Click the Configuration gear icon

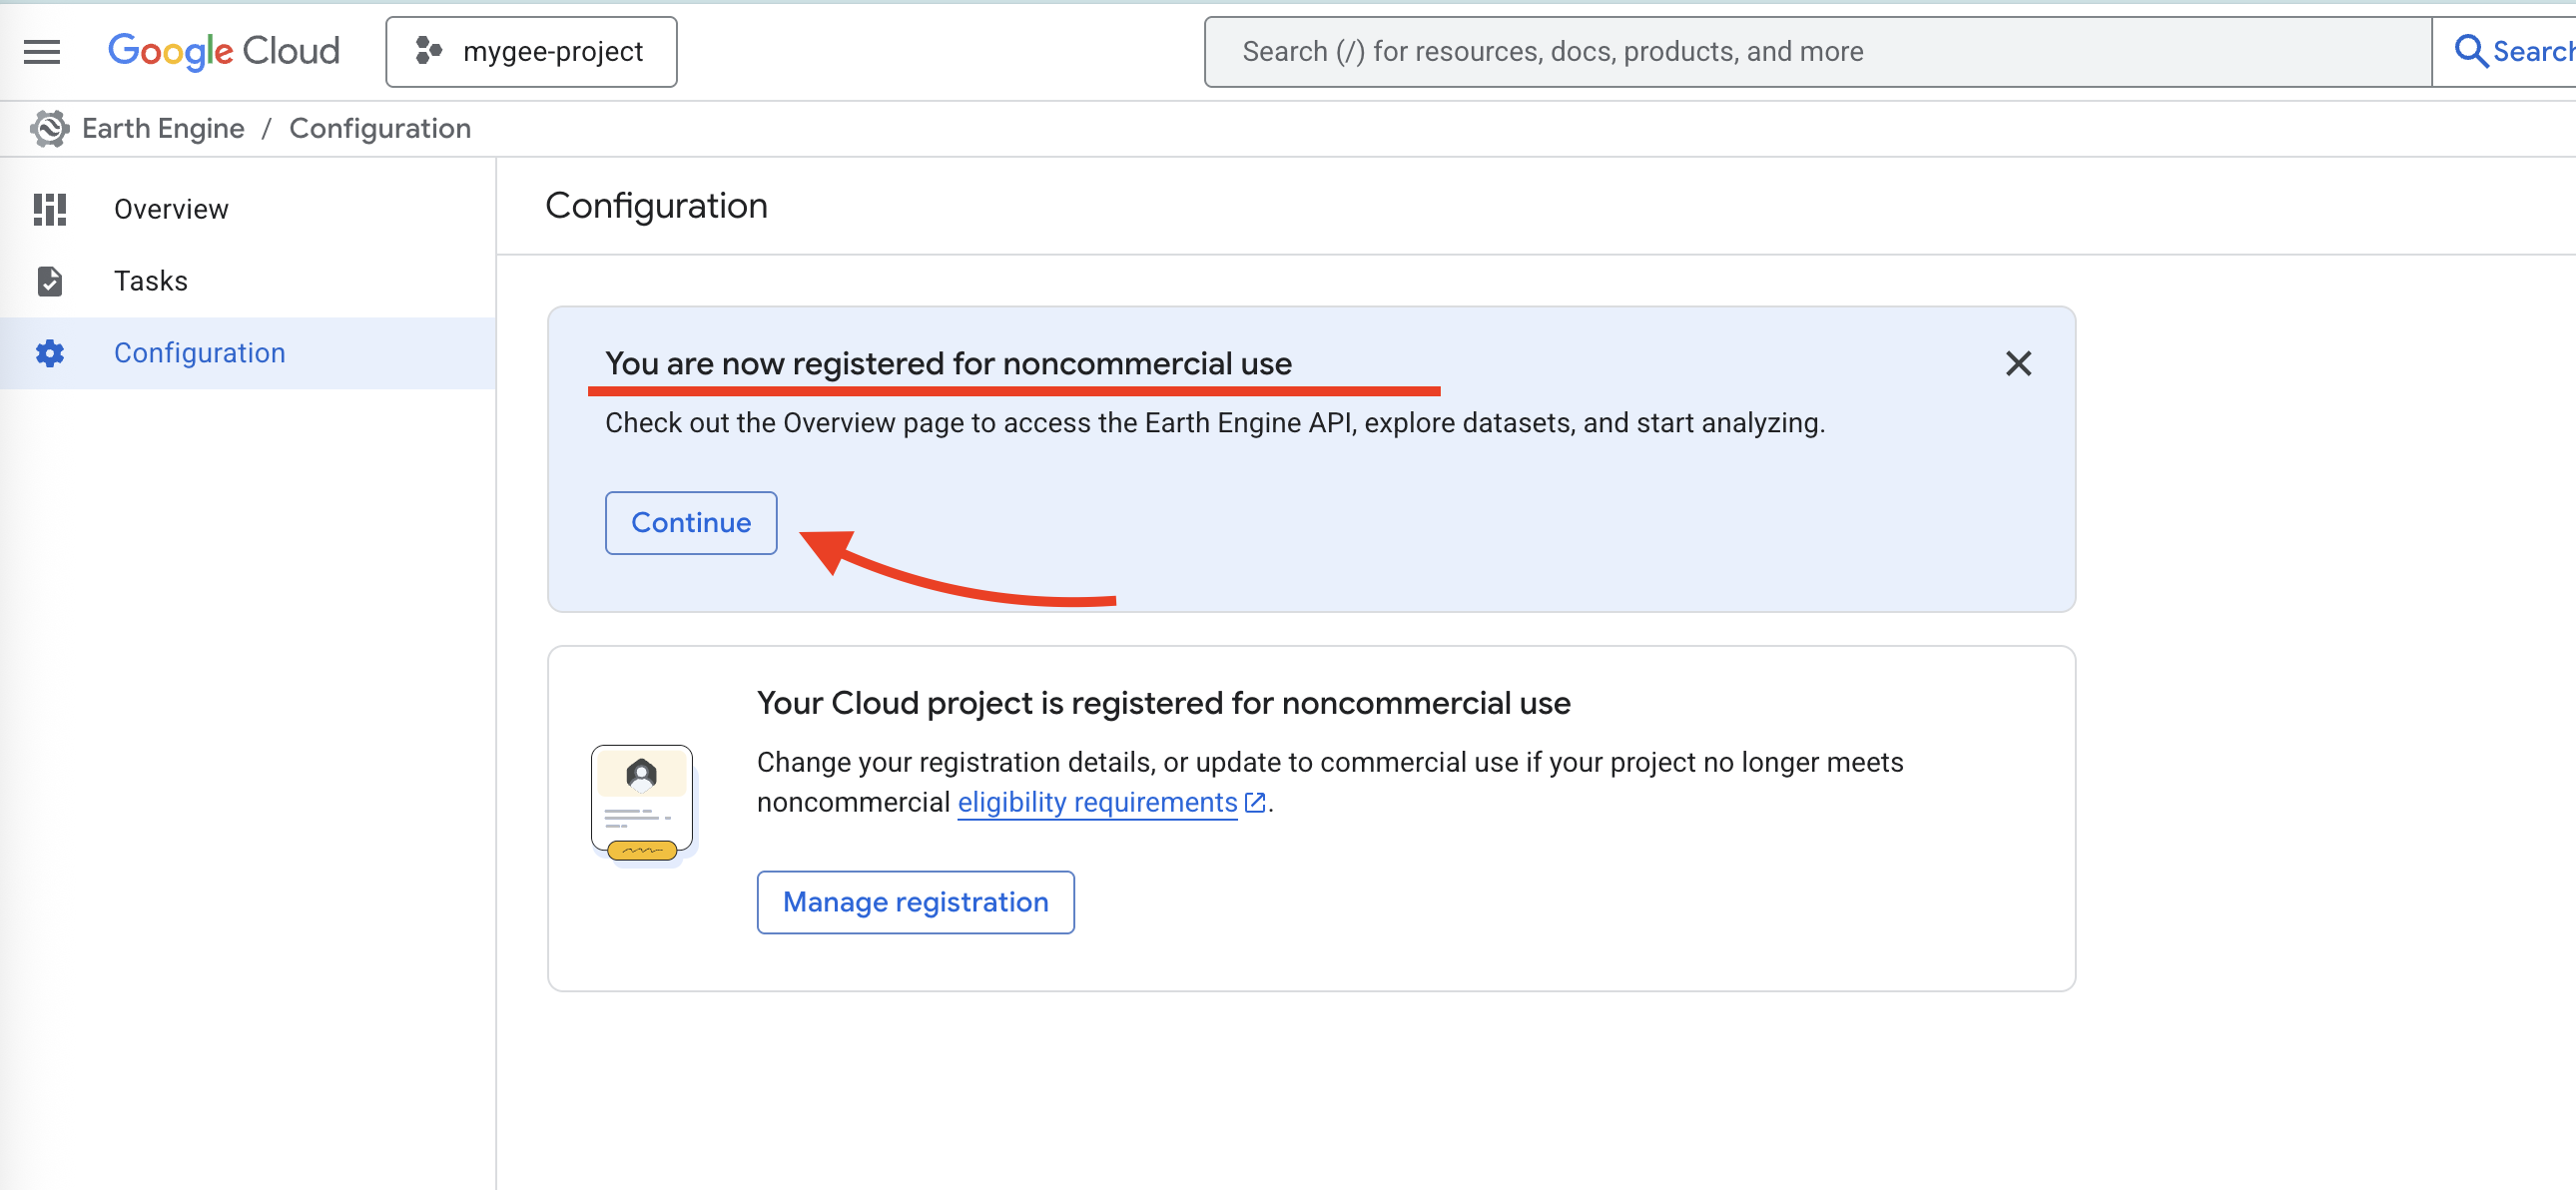click(49, 353)
